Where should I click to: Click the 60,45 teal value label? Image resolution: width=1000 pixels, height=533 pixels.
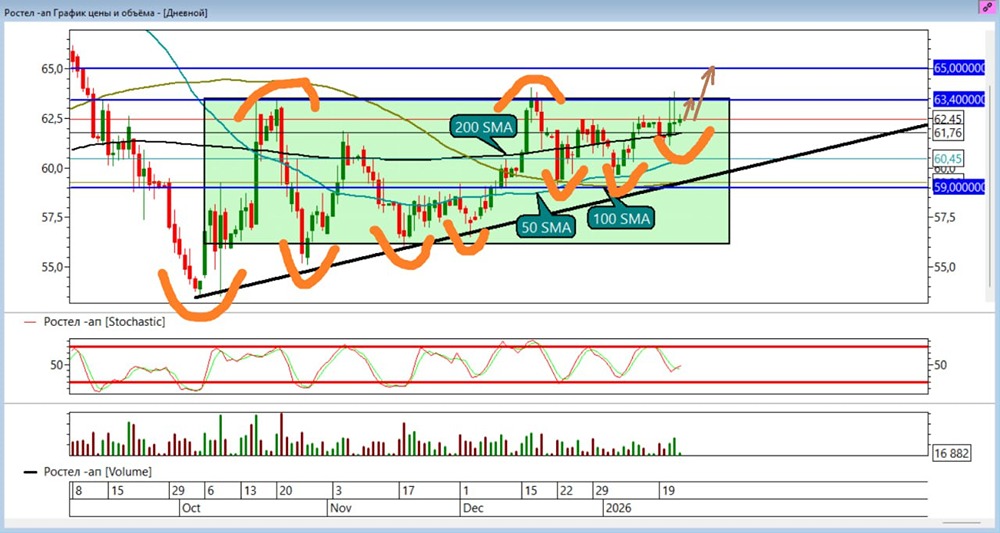click(x=947, y=158)
